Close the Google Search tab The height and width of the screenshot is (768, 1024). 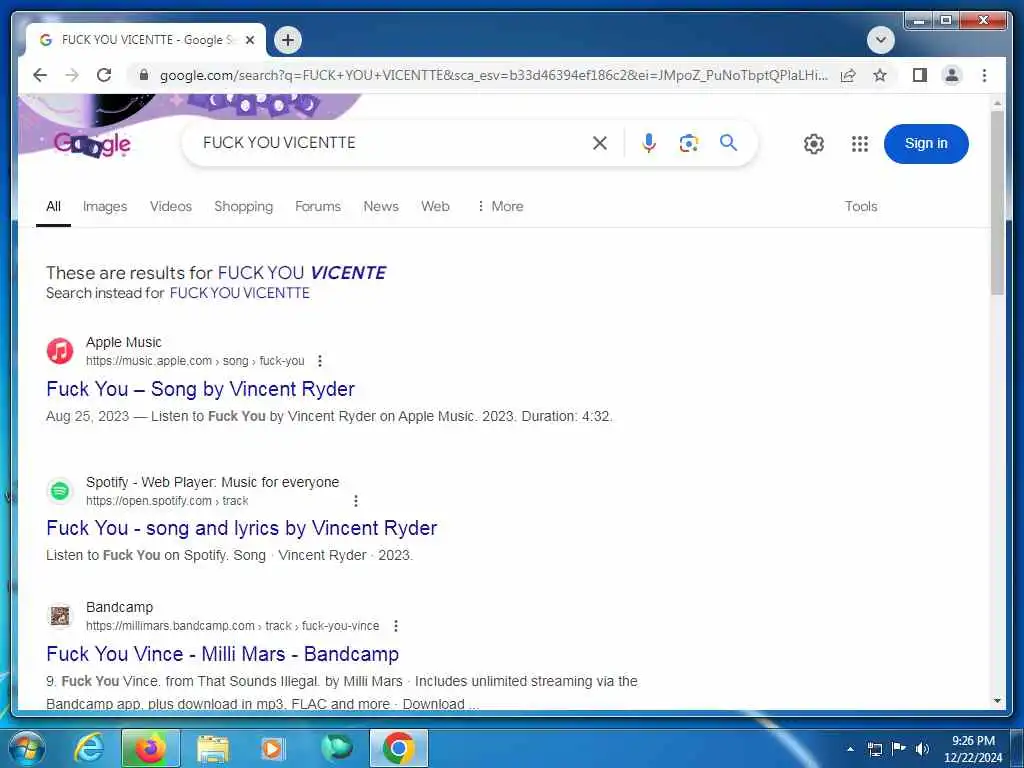249,40
